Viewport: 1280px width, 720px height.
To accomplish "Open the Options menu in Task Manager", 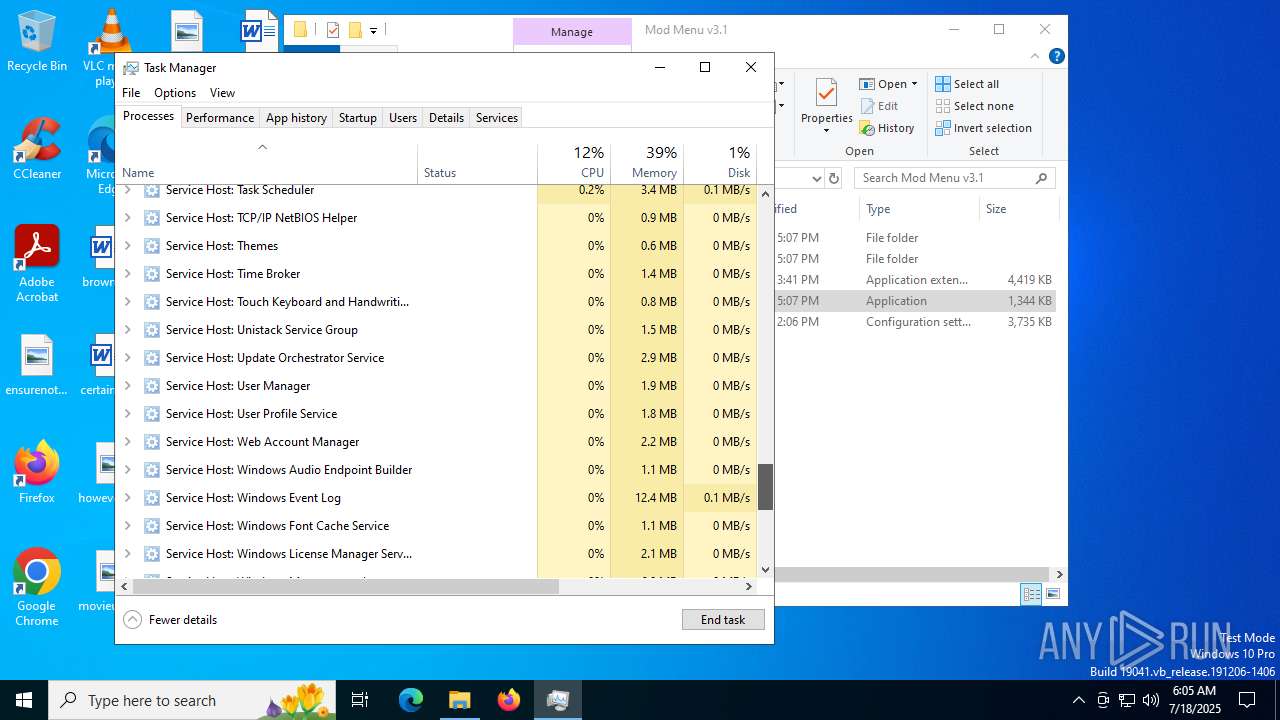I will [175, 93].
